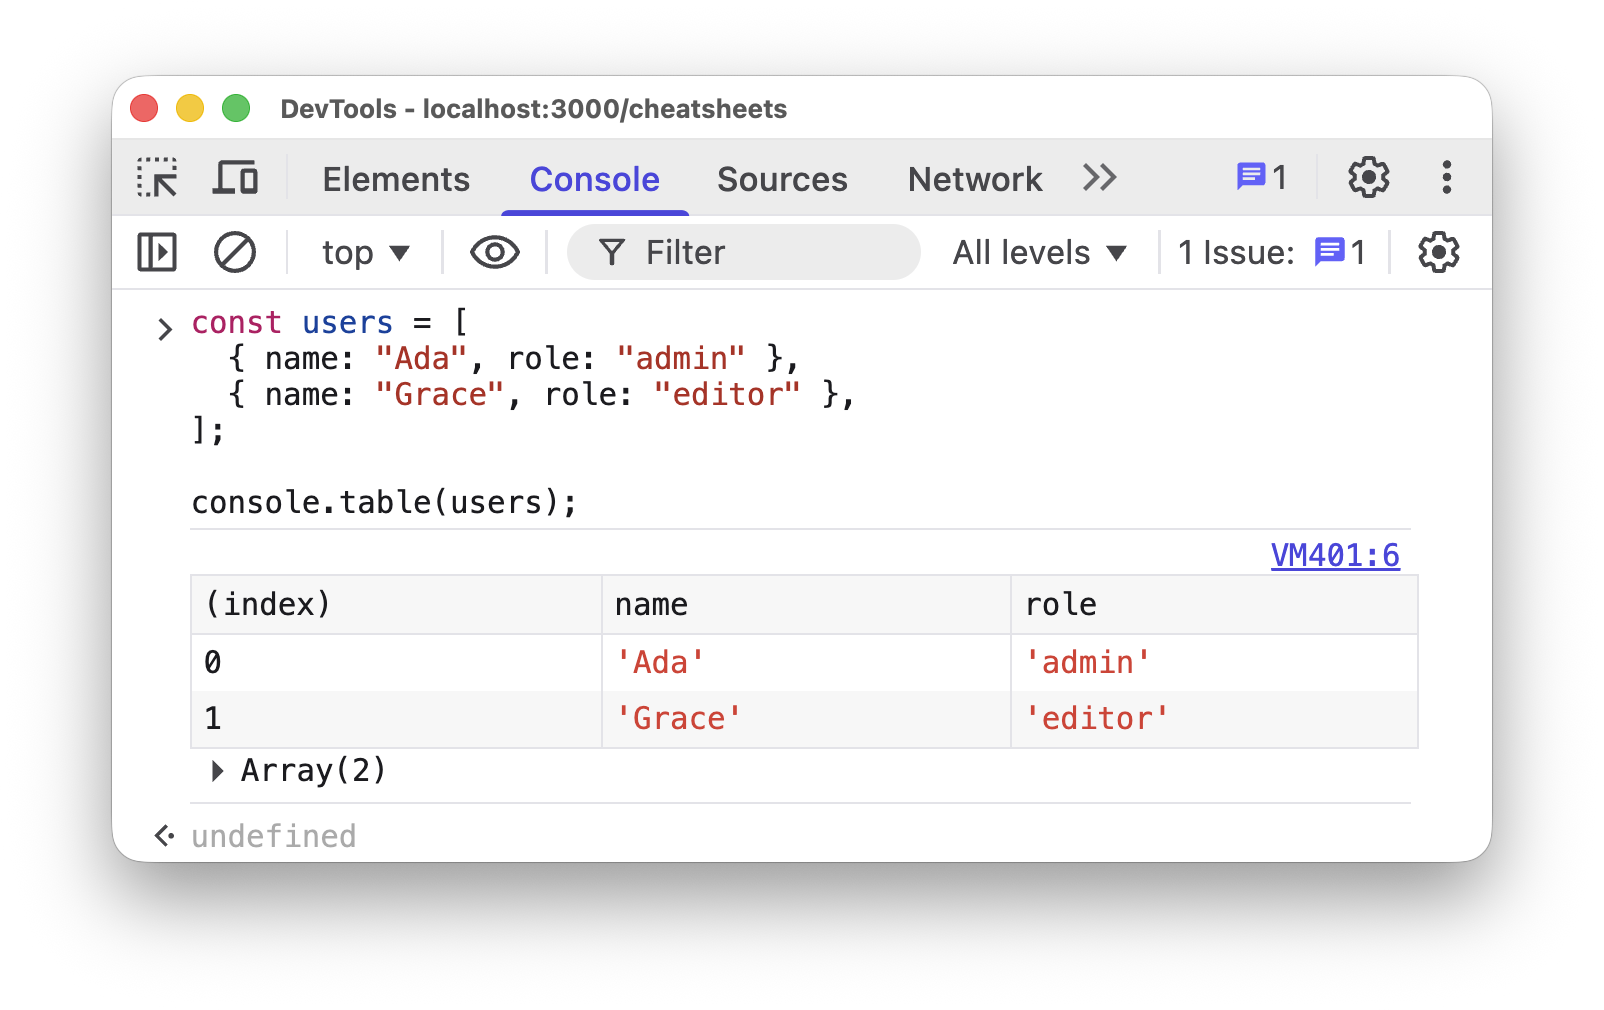Screen dimensions: 1604x1010
Task: Open the All levels dropdown
Action: [x=1040, y=252]
